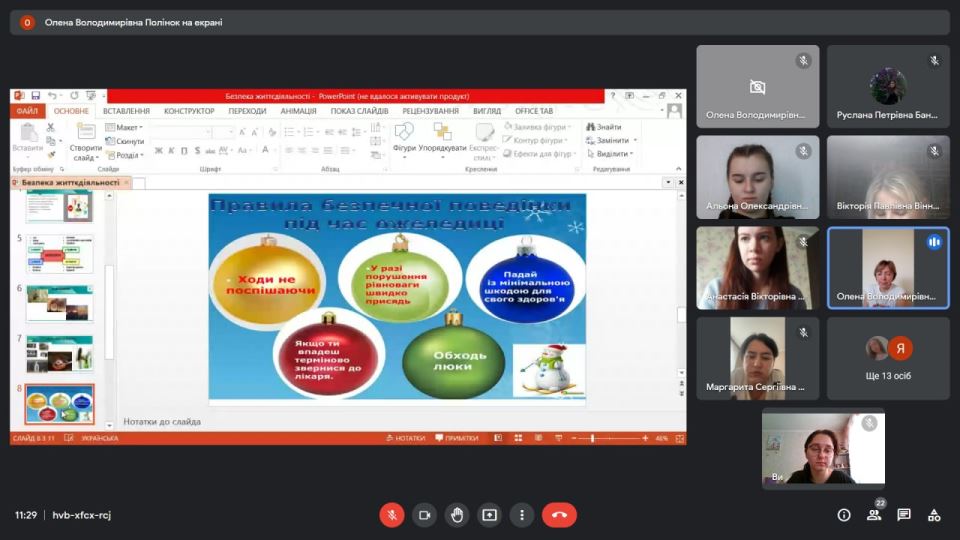Click the Знайти find button
Screen dimensions: 960x540
point(604,127)
